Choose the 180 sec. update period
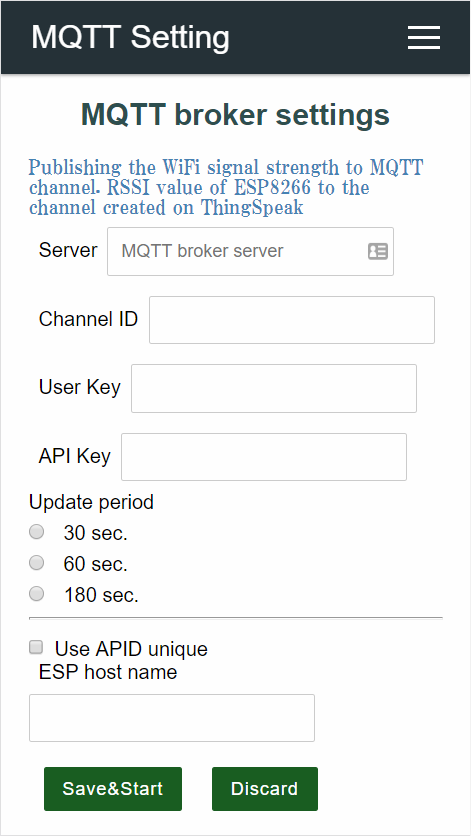This screenshot has height=836, width=471. [36, 593]
